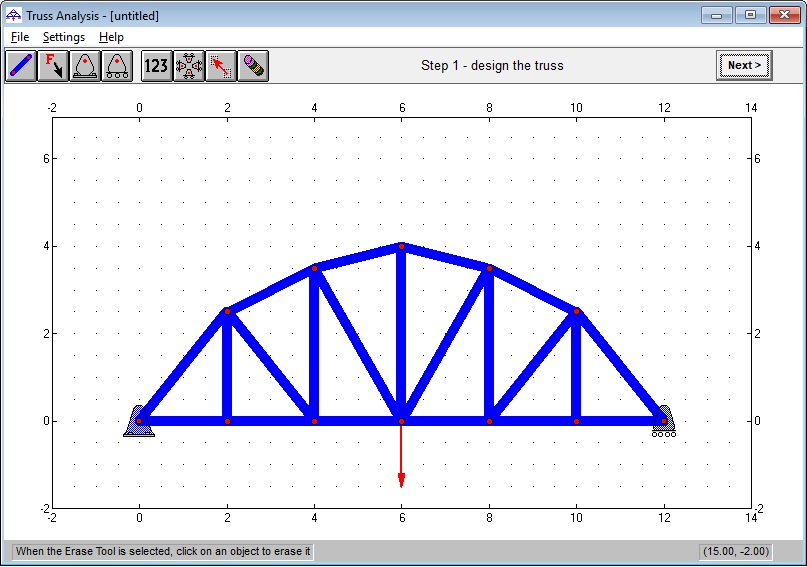Click the pinned support at the left end
Screen dimensions: 807x567
(x=139, y=421)
